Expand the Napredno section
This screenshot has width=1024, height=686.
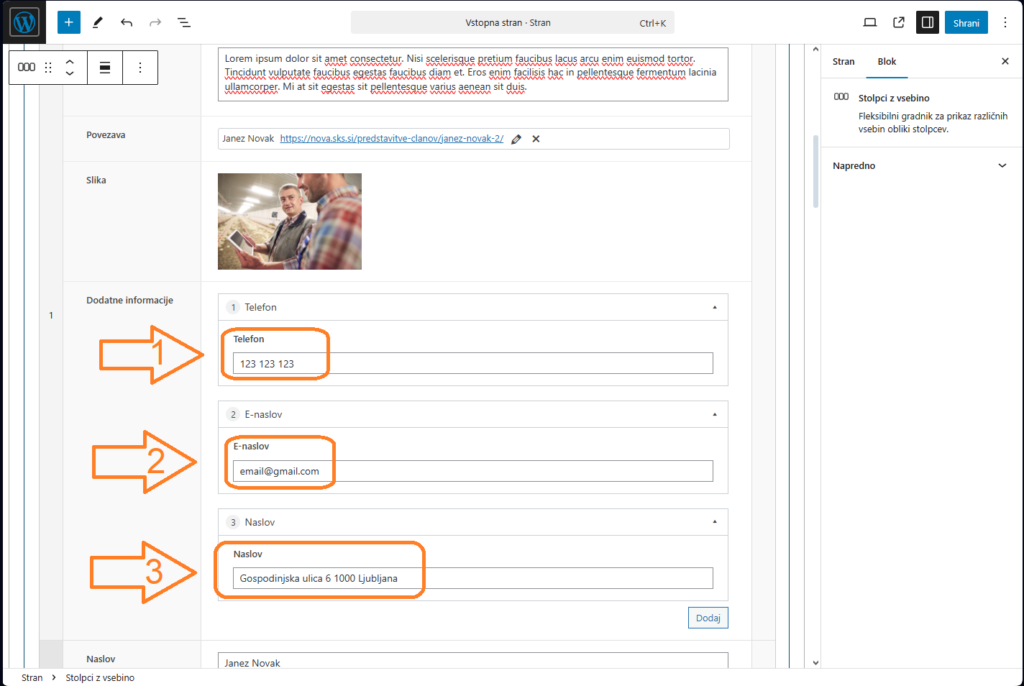pos(1002,166)
